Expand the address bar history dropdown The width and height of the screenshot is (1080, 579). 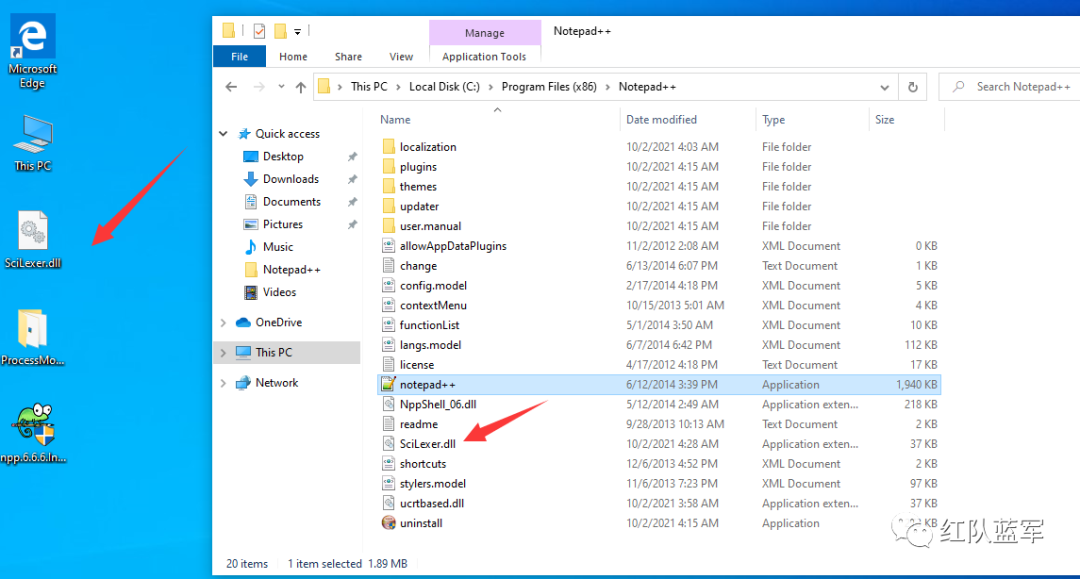tap(884, 87)
